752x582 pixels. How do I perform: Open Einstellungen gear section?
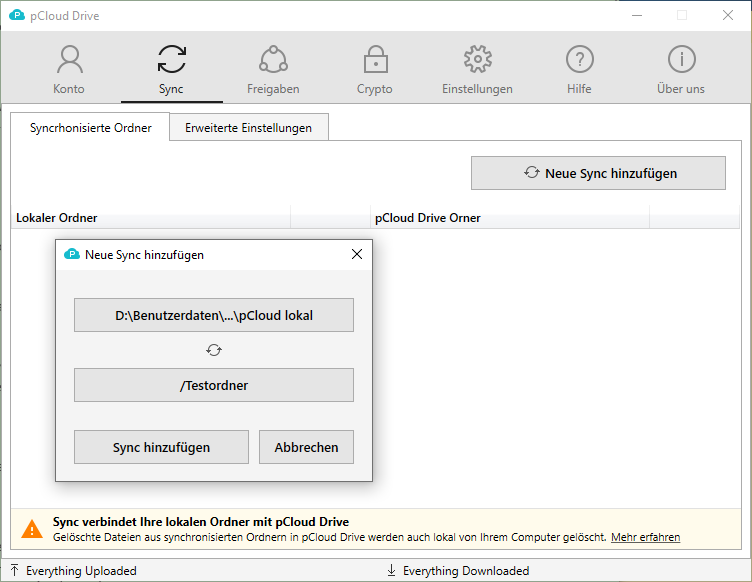[477, 70]
